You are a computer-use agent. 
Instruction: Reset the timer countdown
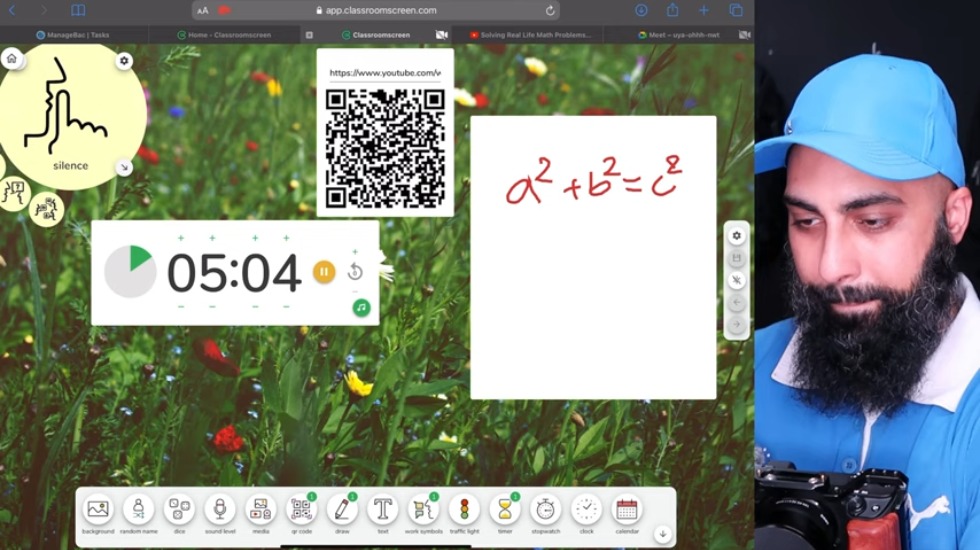355,272
